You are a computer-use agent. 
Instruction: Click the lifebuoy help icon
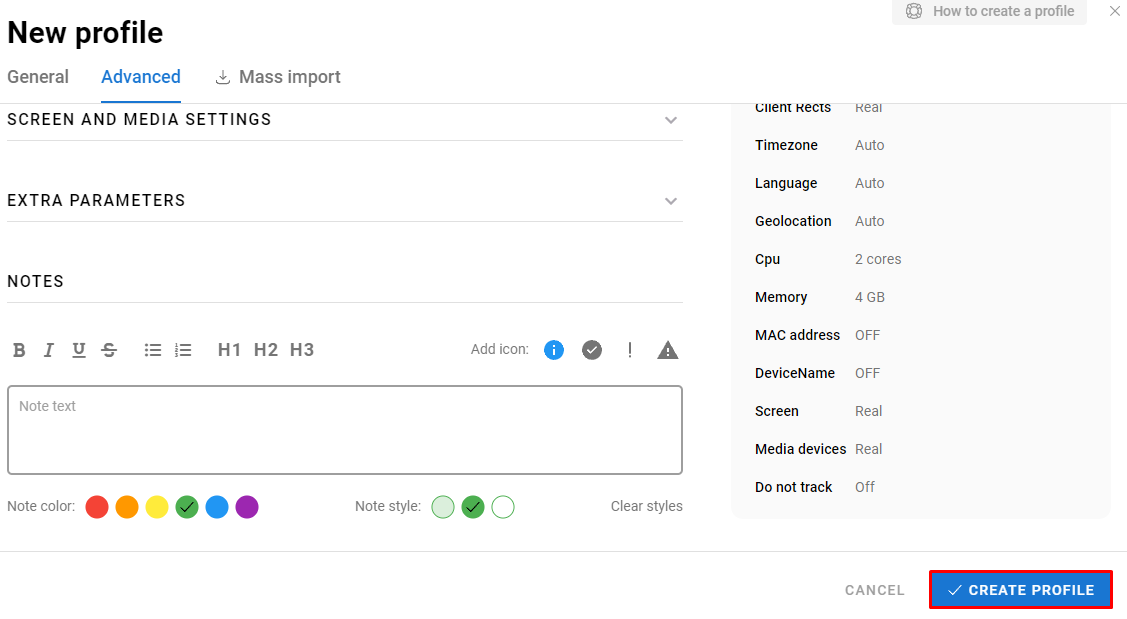(x=914, y=12)
